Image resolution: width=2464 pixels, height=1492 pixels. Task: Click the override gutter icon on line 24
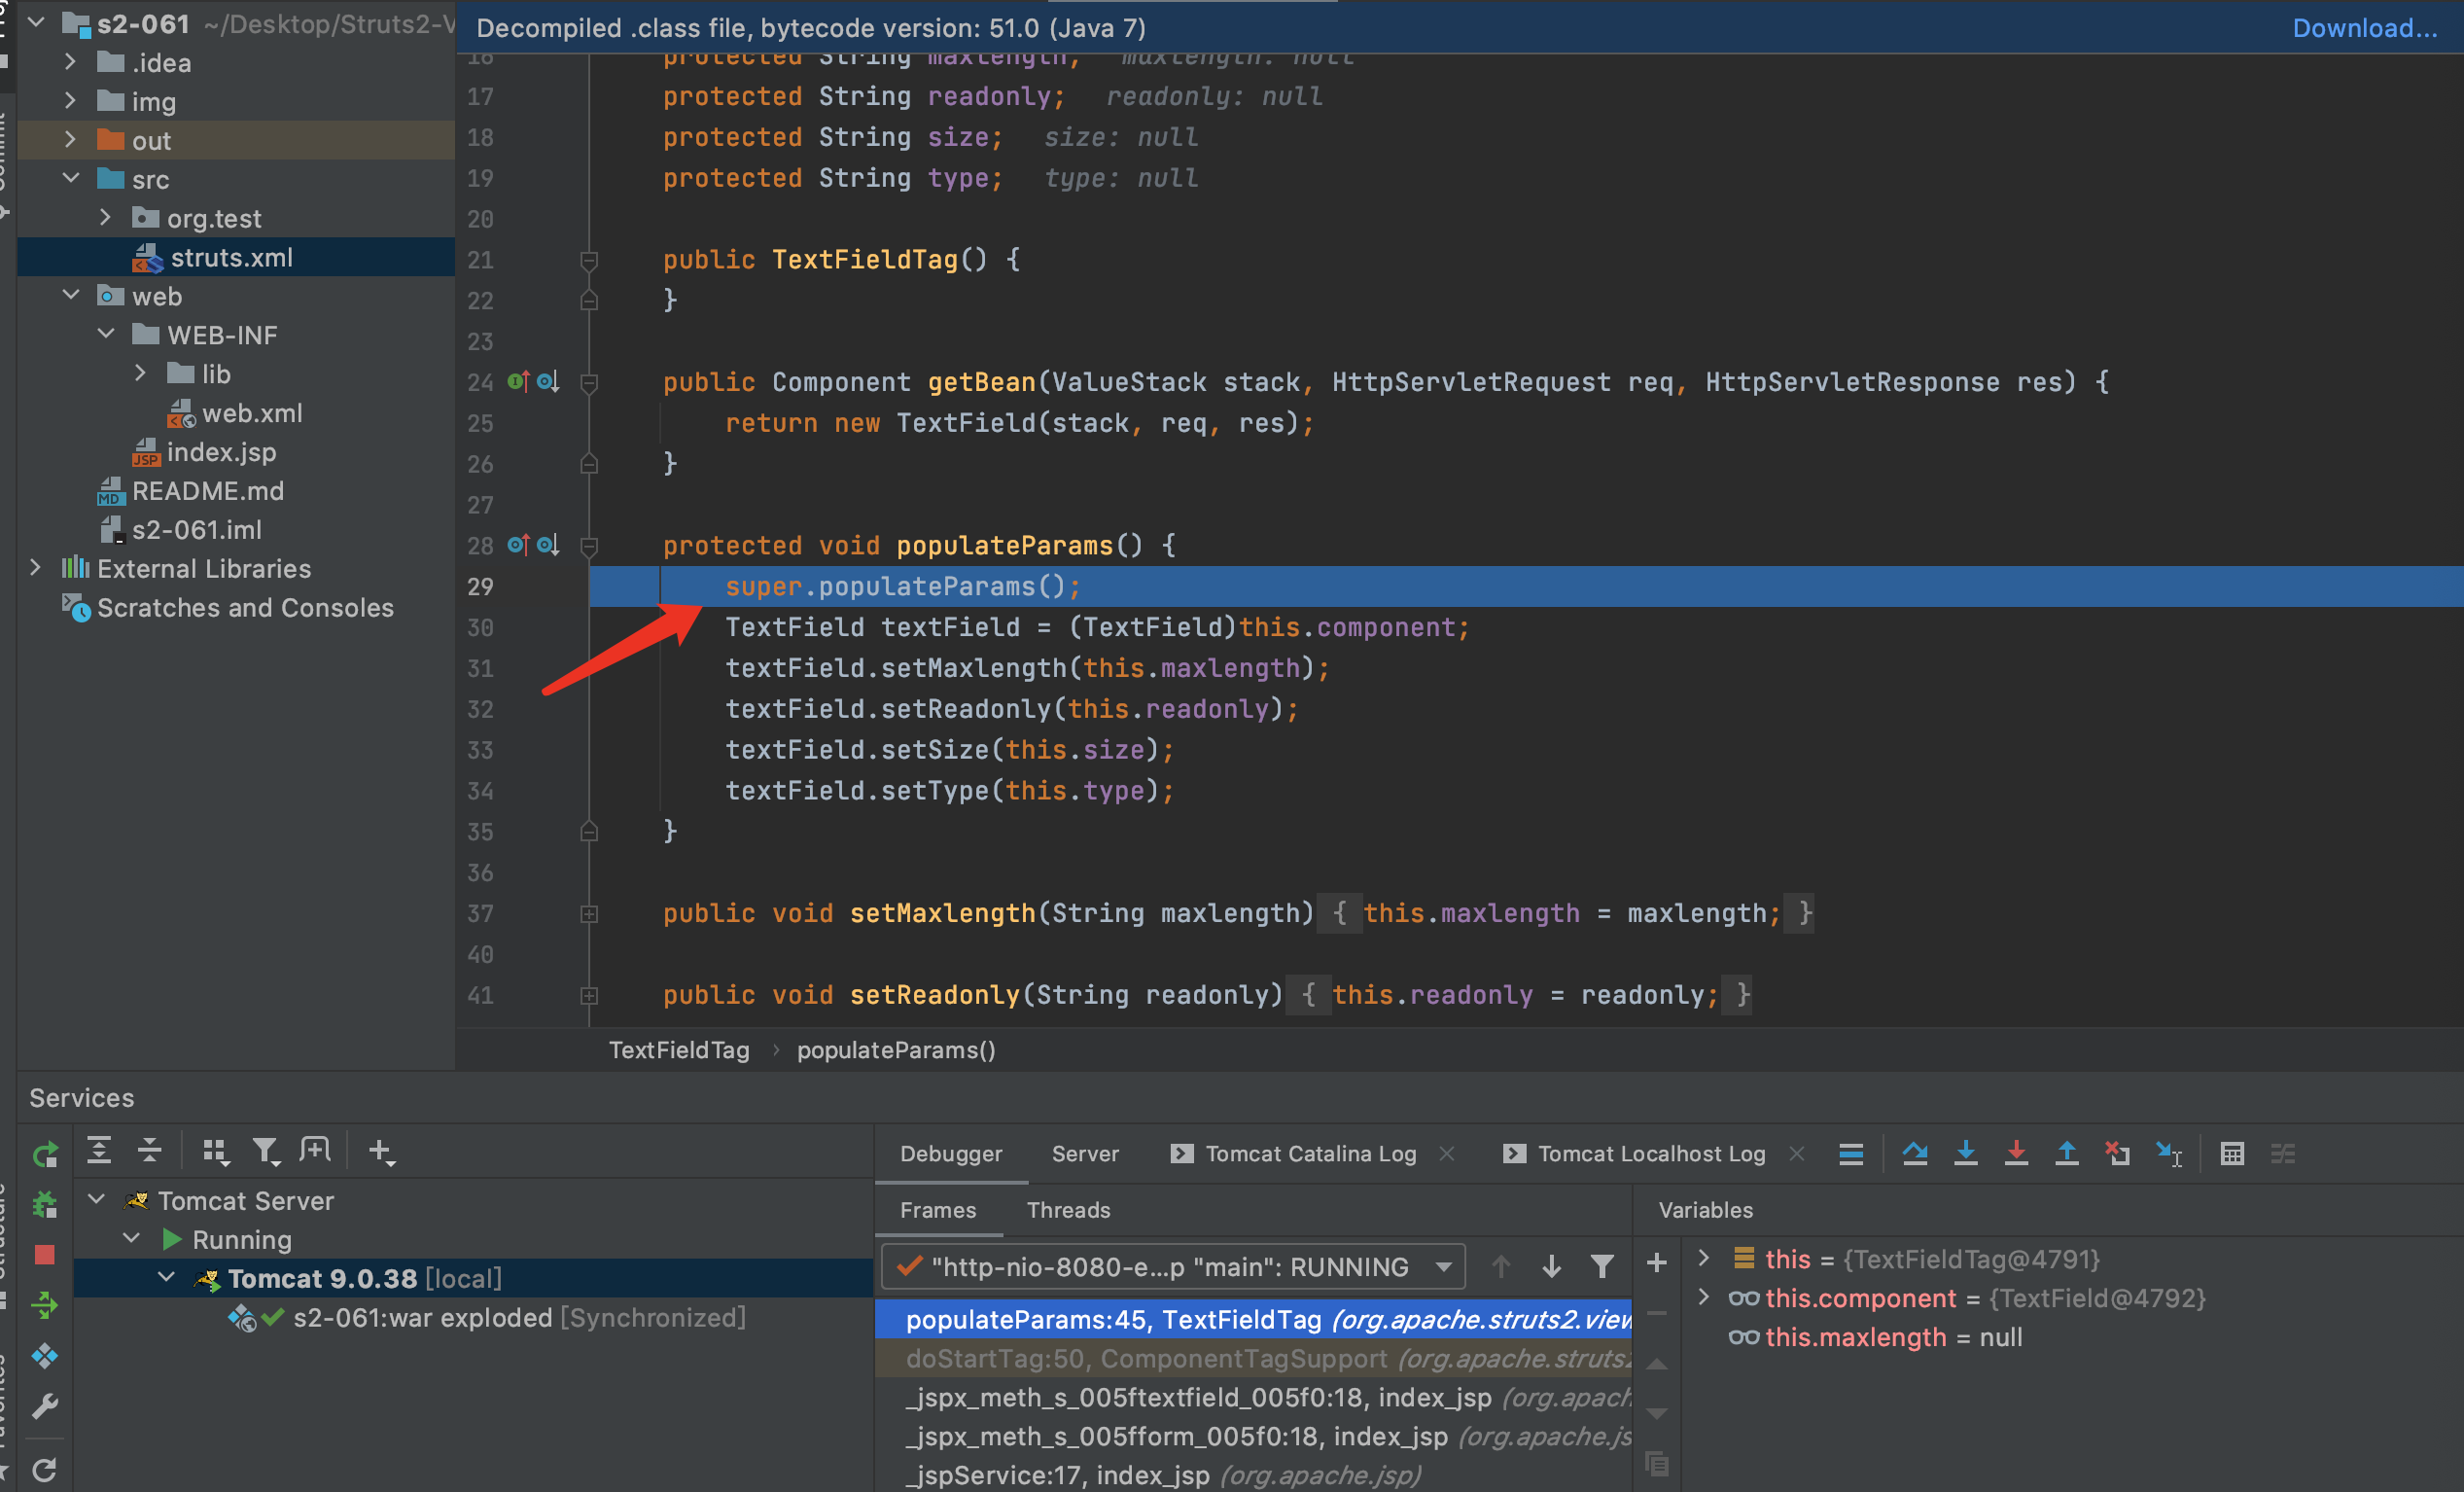(518, 381)
